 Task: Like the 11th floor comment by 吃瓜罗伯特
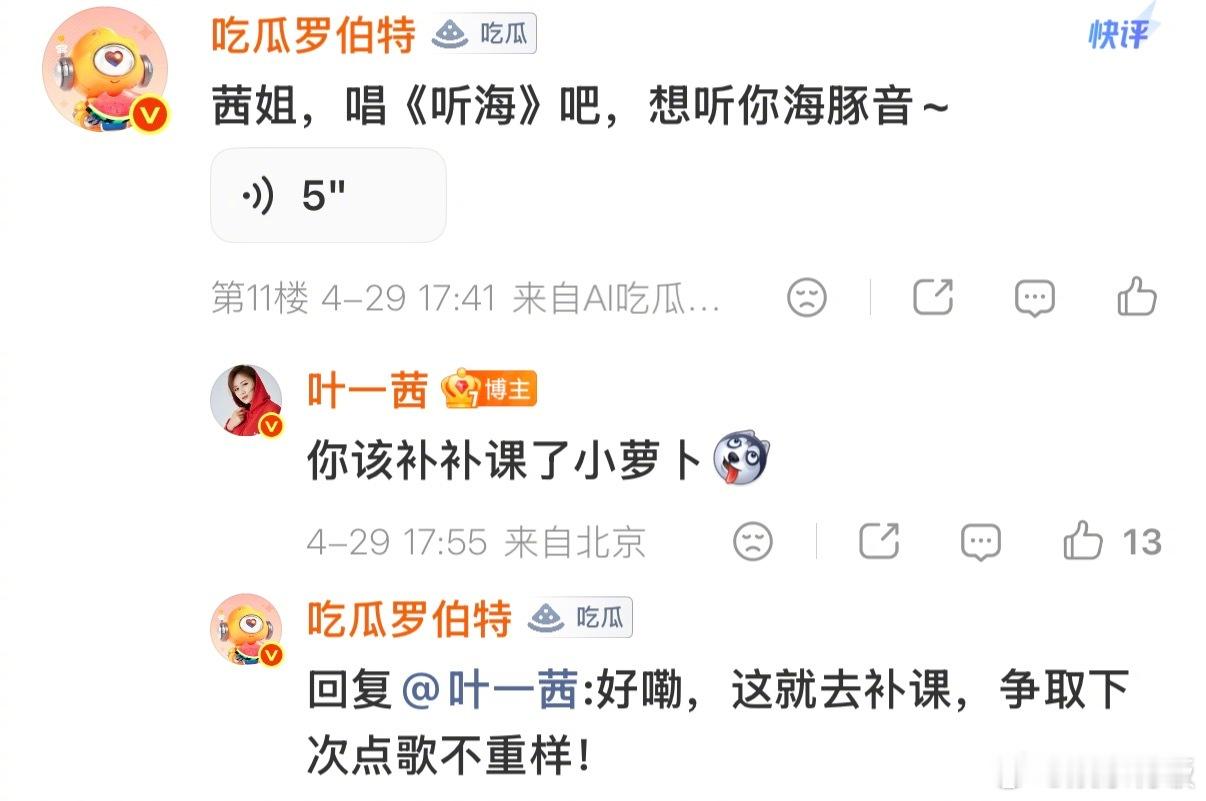pyautogui.click(x=1137, y=298)
